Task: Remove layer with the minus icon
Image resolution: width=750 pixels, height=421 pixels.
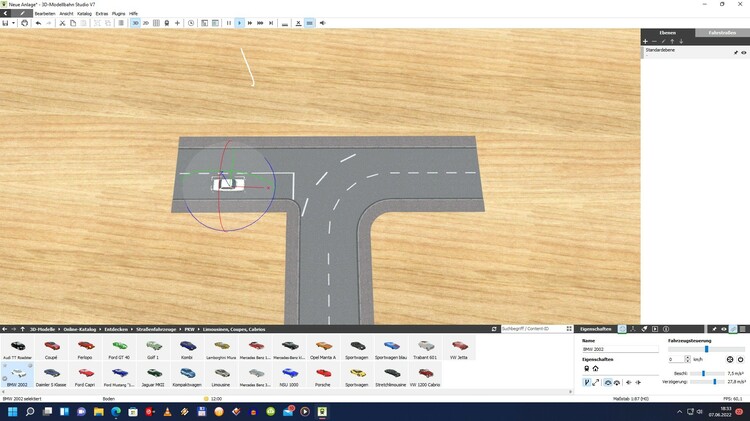Action: [654, 42]
